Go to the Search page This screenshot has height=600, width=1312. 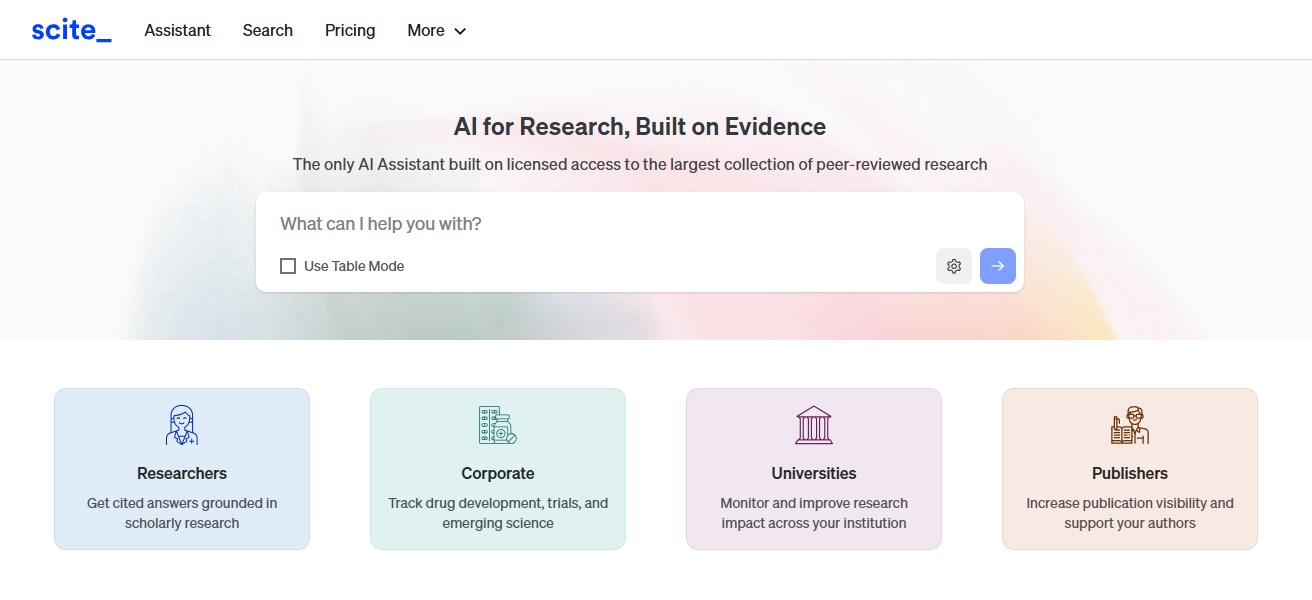click(268, 30)
